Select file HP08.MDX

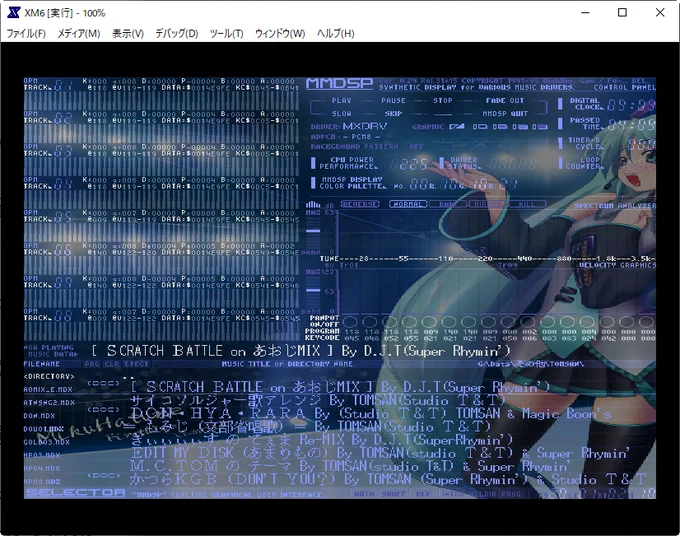[x=42, y=481]
